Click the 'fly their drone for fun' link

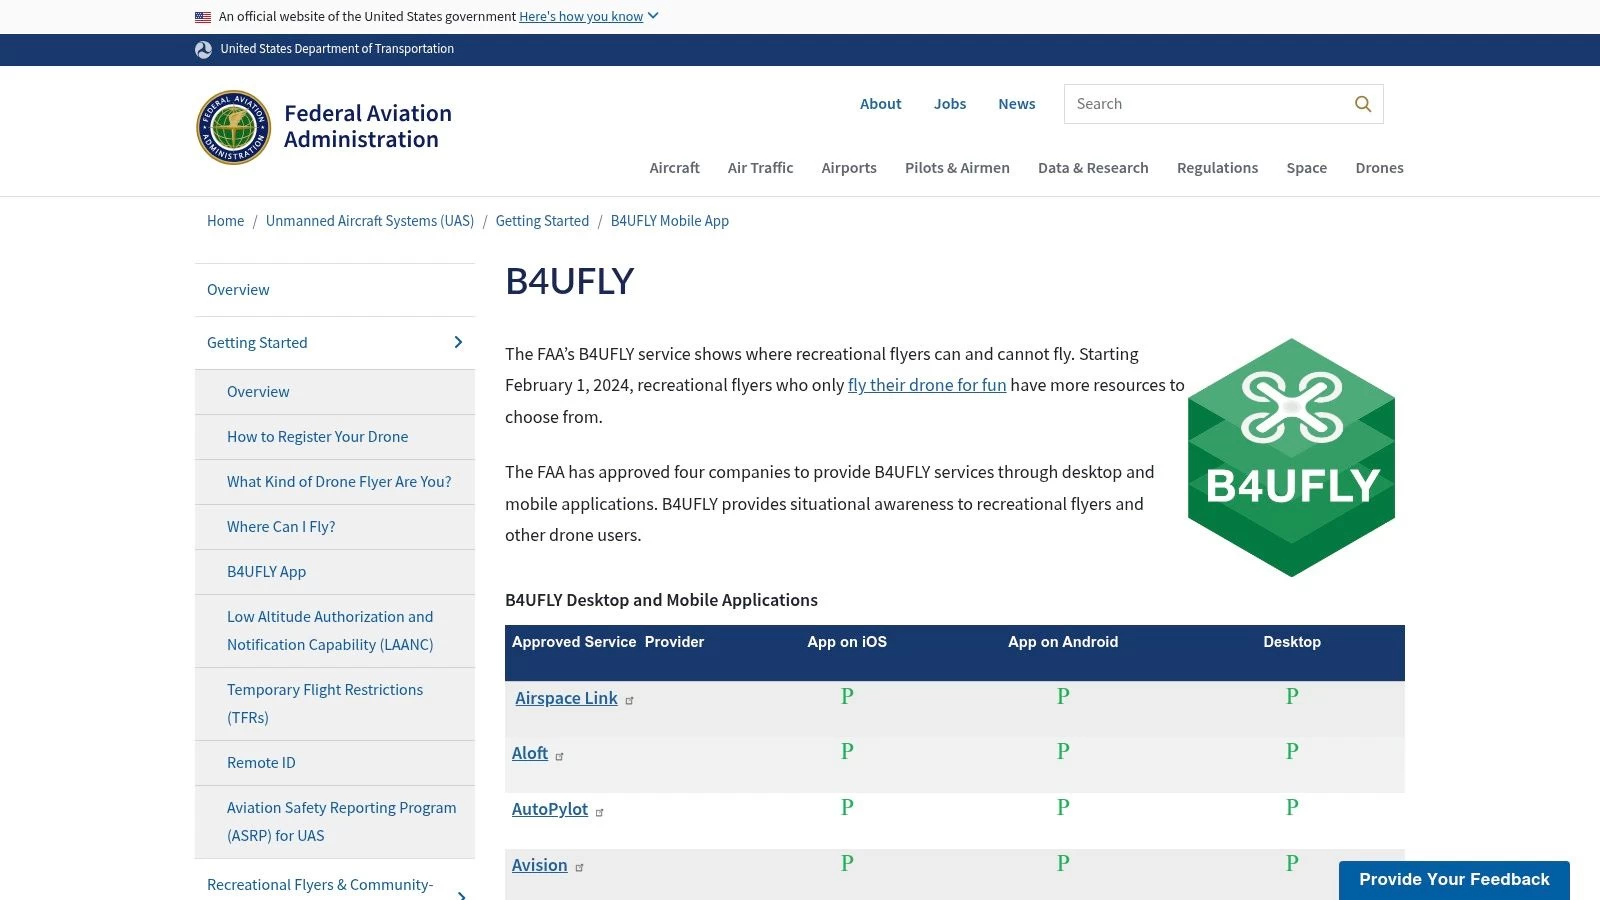(x=927, y=385)
